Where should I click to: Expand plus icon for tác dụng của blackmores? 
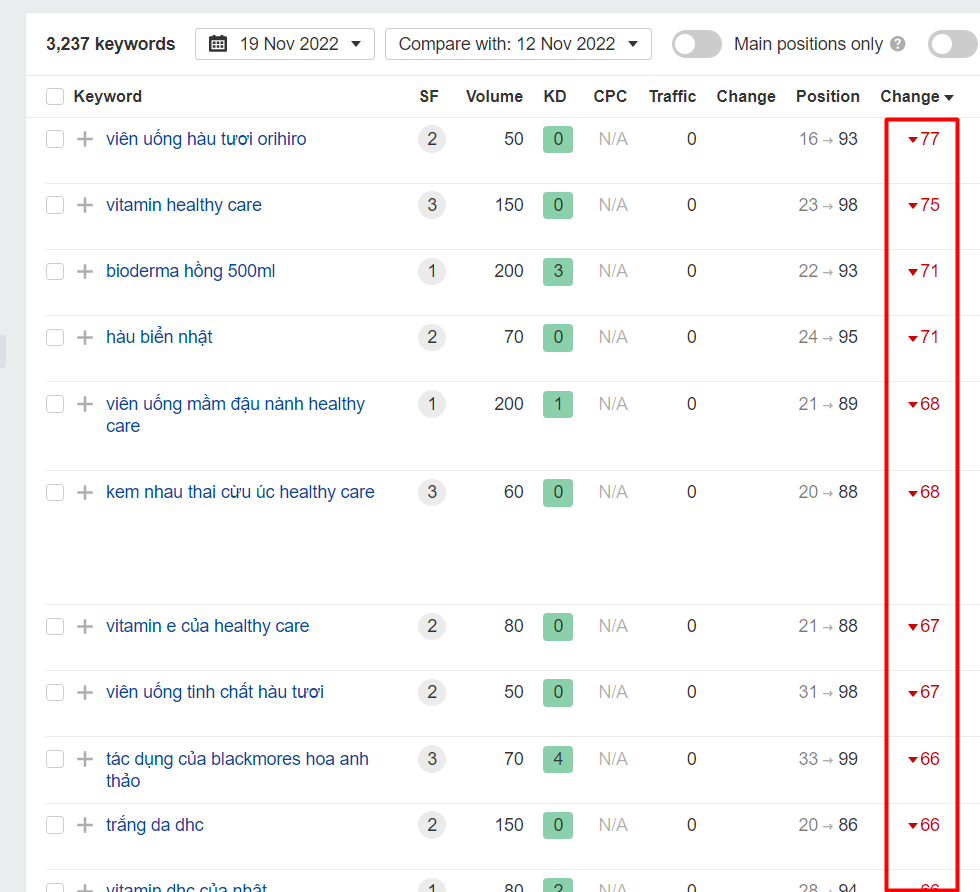pyautogui.click(x=85, y=759)
